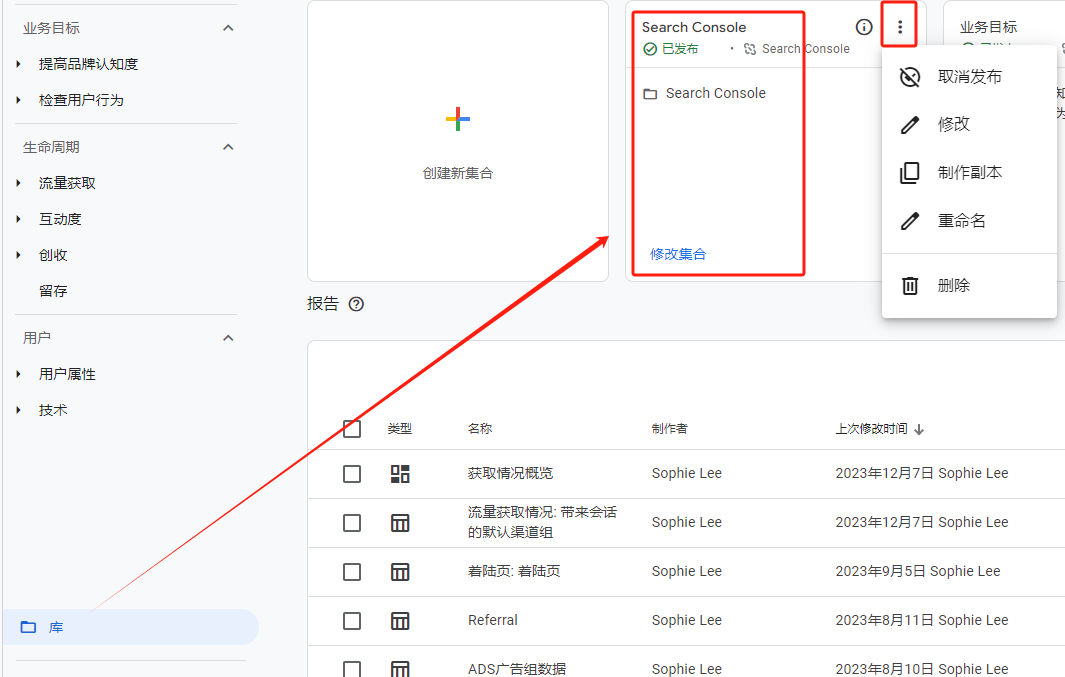Open the 库 library navigation item
The height and width of the screenshot is (677, 1065).
pos(130,627)
